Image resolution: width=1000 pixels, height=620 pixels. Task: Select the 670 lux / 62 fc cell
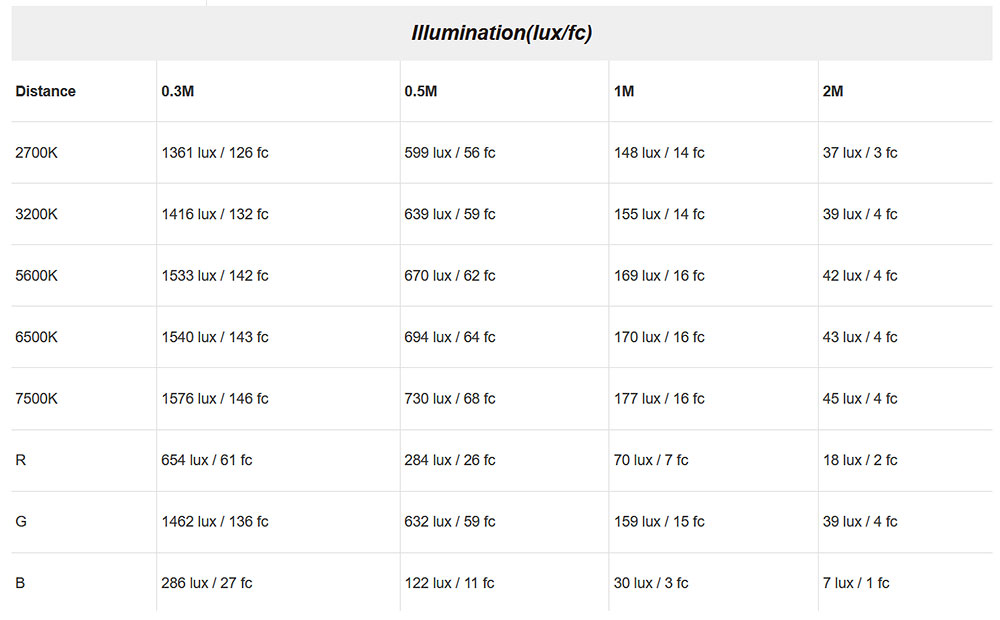[x=450, y=276]
